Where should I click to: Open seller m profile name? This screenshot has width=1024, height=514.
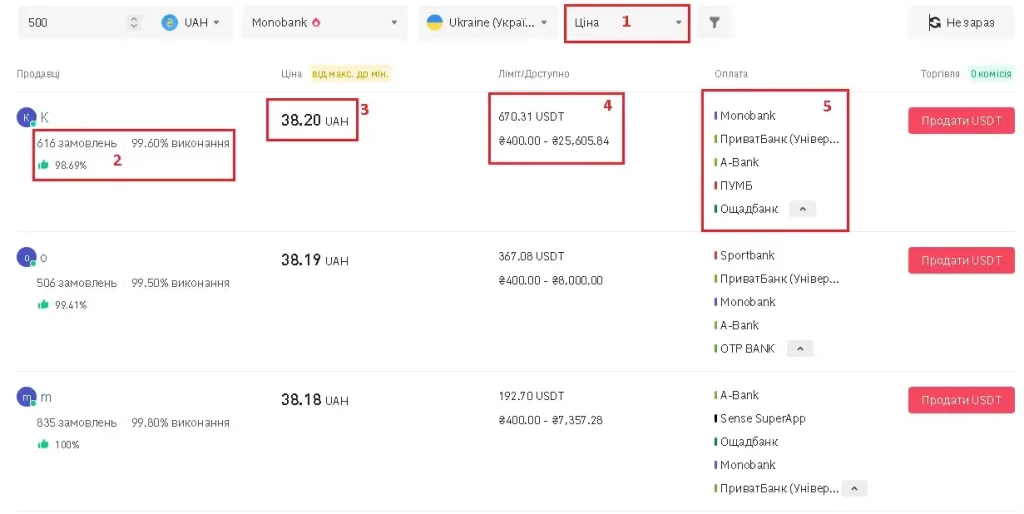point(46,397)
